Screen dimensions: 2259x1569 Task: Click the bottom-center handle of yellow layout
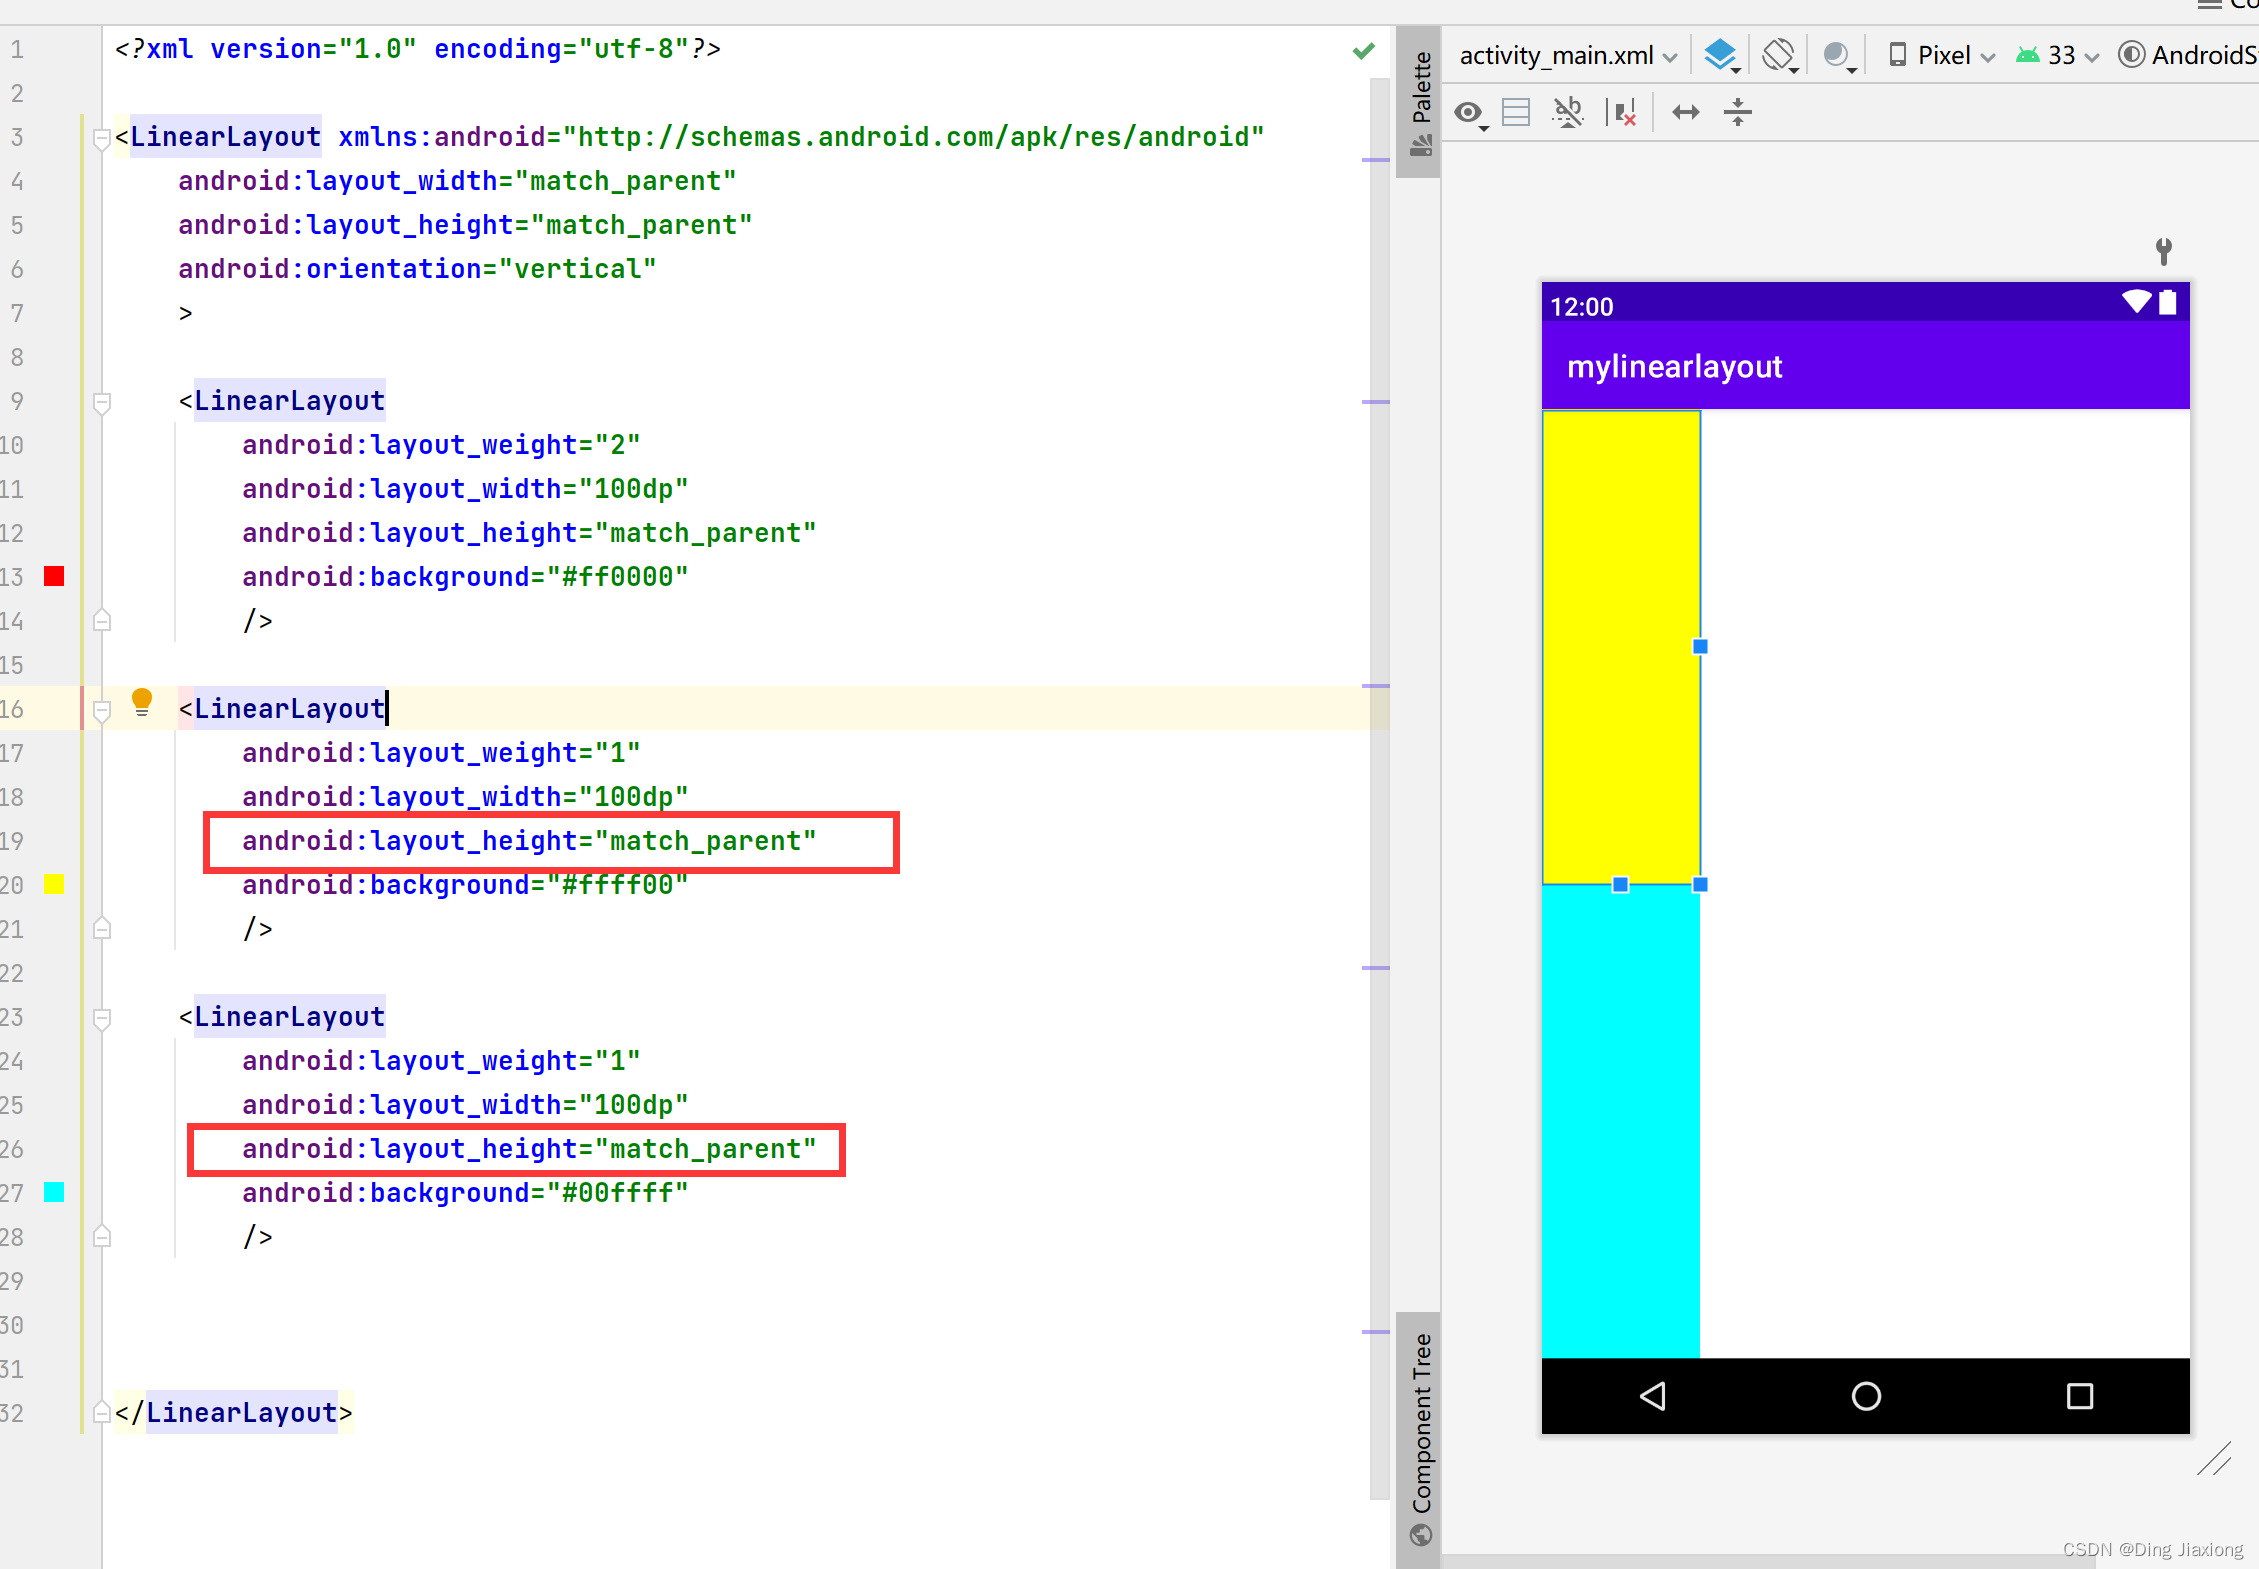pyautogui.click(x=1621, y=884)
